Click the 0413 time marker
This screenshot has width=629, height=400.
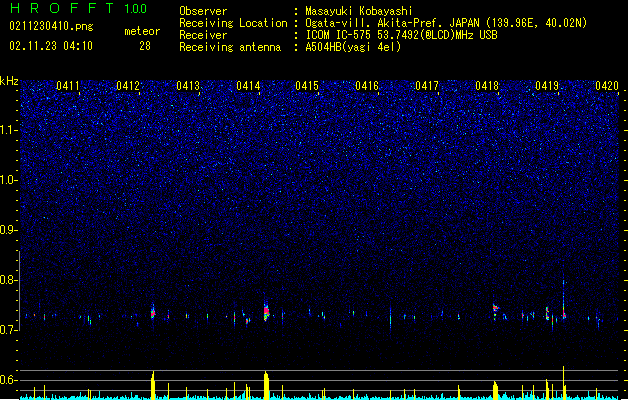[188, 86]
